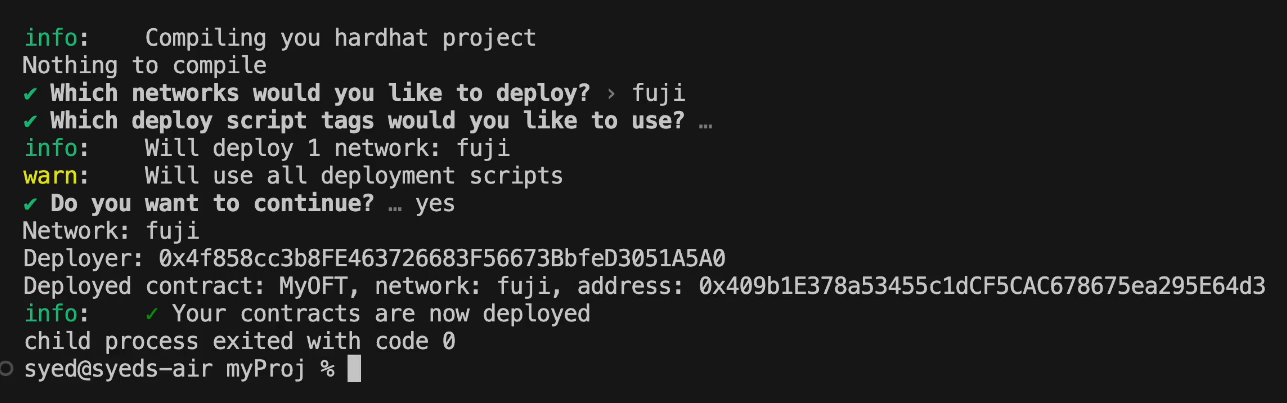Click the green checkmark beside the networks prompt

30,94
